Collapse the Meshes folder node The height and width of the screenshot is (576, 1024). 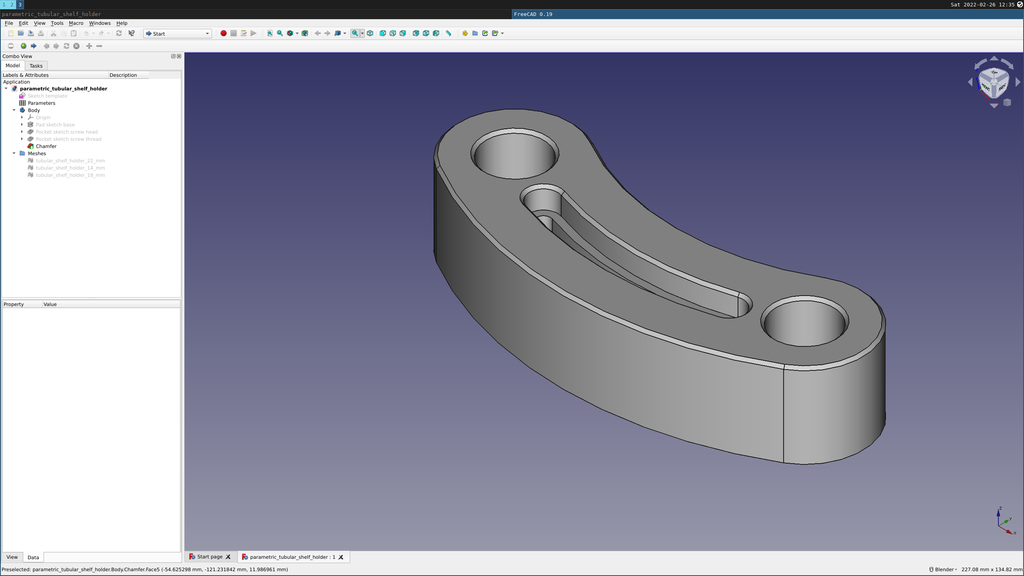(14, 153)
